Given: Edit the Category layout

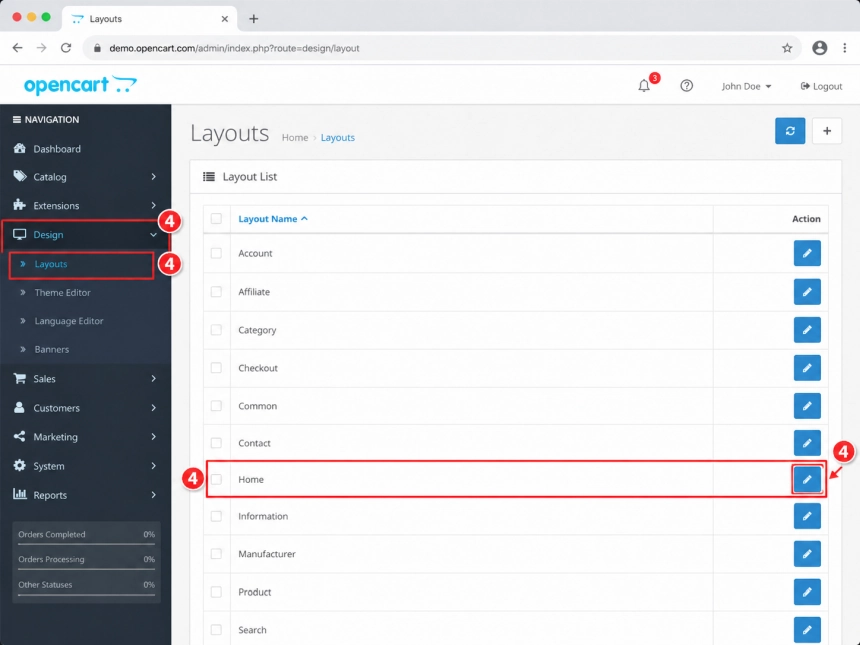Looking at the screenshot, I should tap(807, 330).
